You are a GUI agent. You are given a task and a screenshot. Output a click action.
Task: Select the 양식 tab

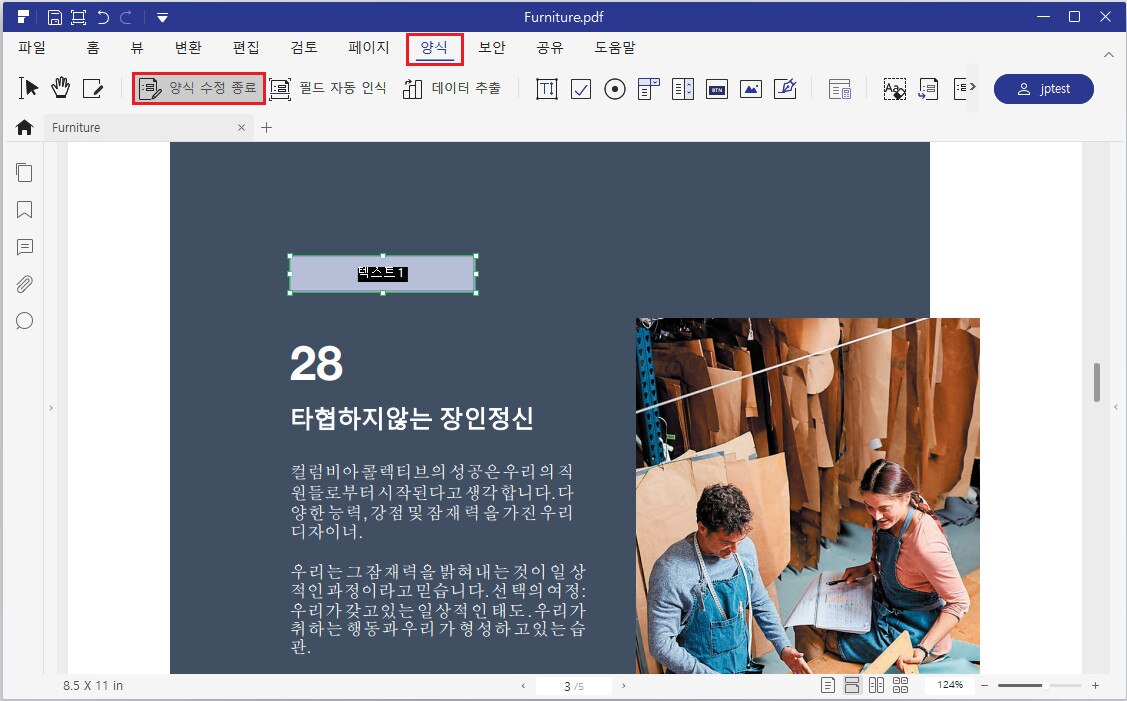point(434,48)
